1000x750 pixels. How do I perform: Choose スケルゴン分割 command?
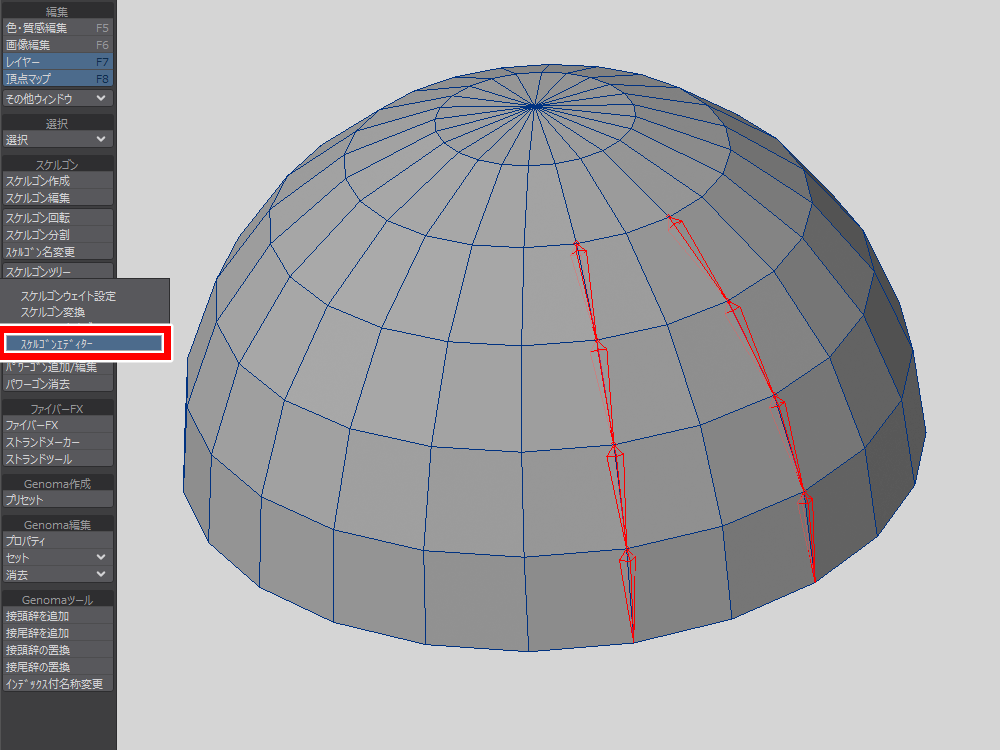coord(57,234)
